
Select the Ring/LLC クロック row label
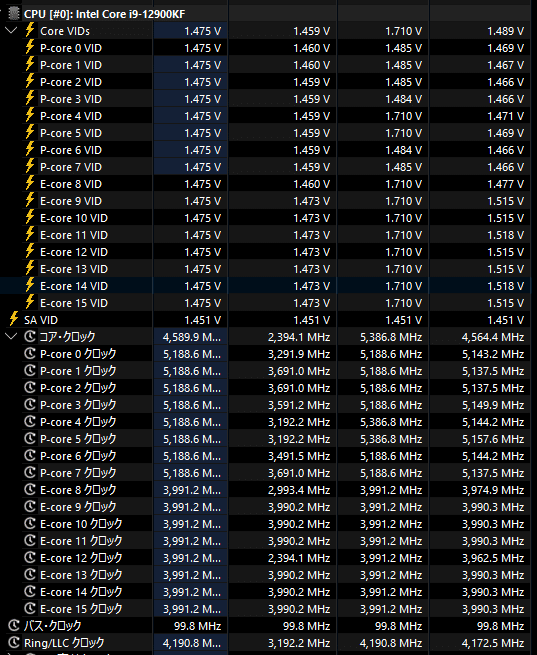[x=64, y=643]
